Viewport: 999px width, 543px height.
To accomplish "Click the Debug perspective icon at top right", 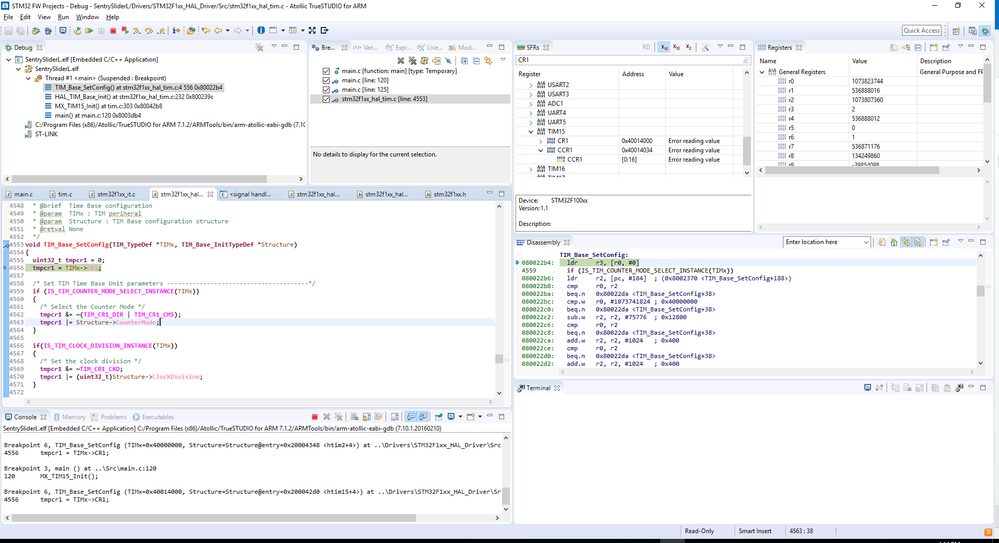I will click(x=985, y=31).
